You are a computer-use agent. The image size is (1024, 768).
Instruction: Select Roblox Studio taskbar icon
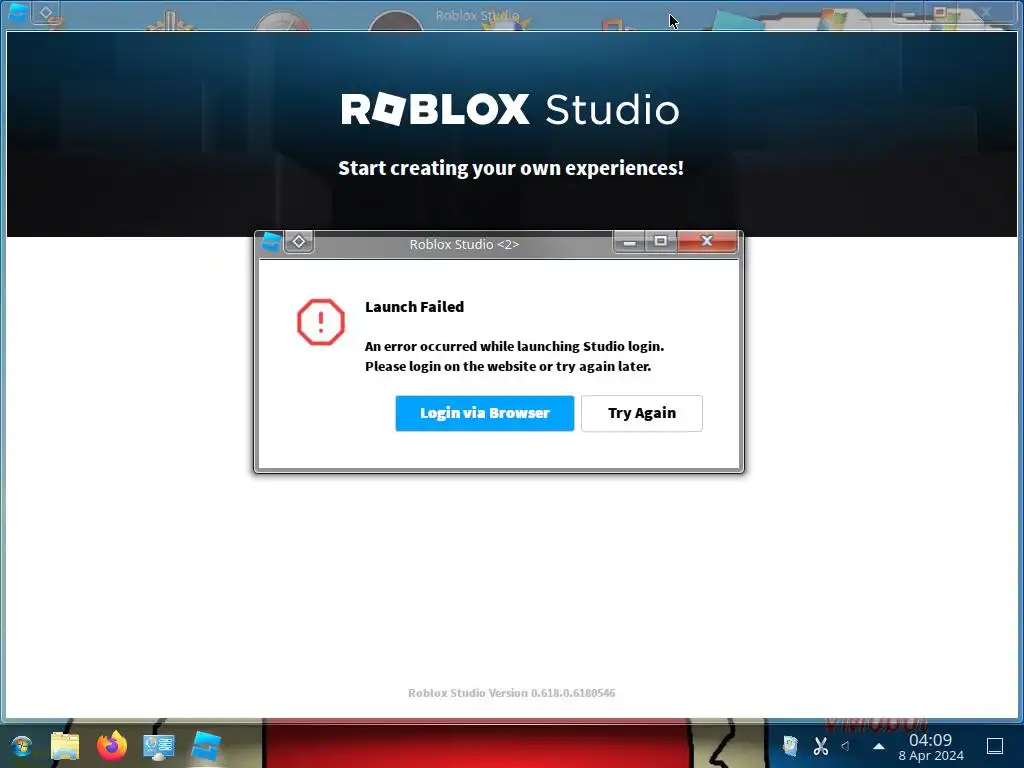click(206, 745)
